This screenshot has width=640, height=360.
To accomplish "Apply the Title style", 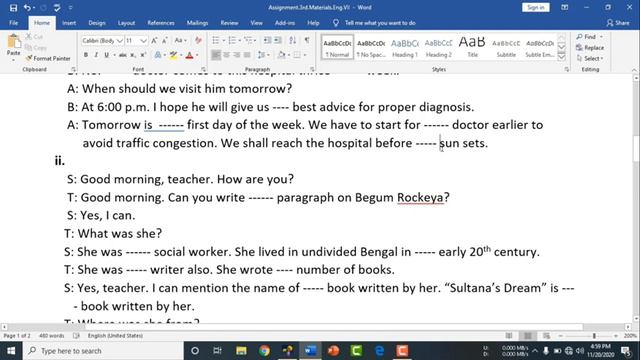I will [472, 47].
